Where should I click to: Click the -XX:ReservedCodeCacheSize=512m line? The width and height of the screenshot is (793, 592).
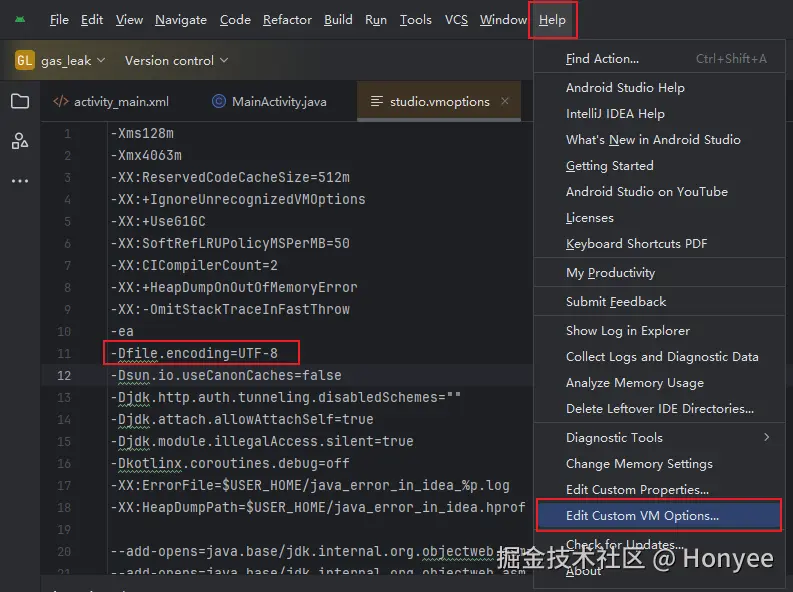point(230,177)
